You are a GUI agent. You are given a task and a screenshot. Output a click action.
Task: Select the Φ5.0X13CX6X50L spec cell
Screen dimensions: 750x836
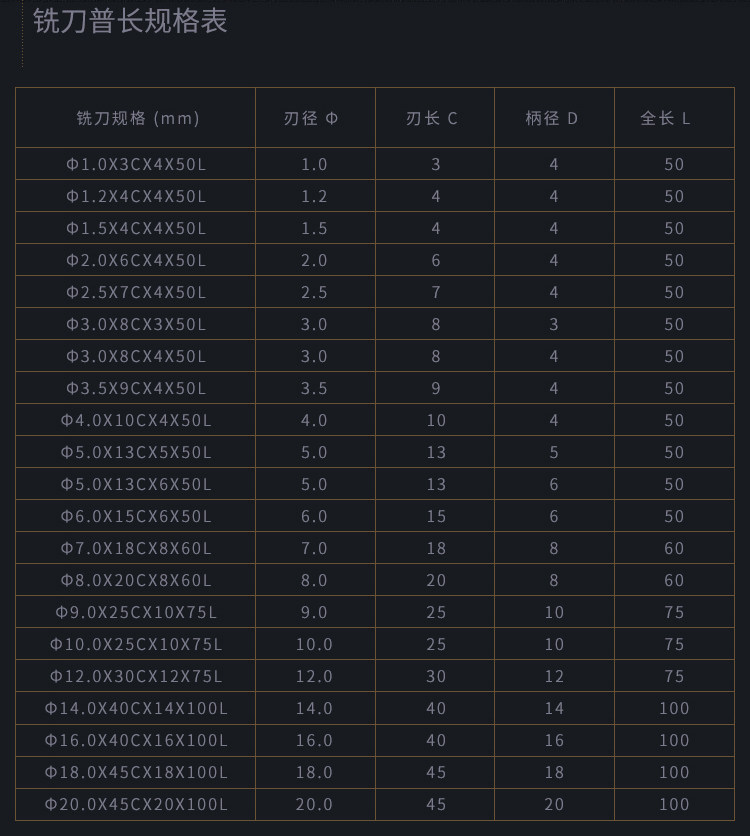pyautogui.click(x=136, y=484)
